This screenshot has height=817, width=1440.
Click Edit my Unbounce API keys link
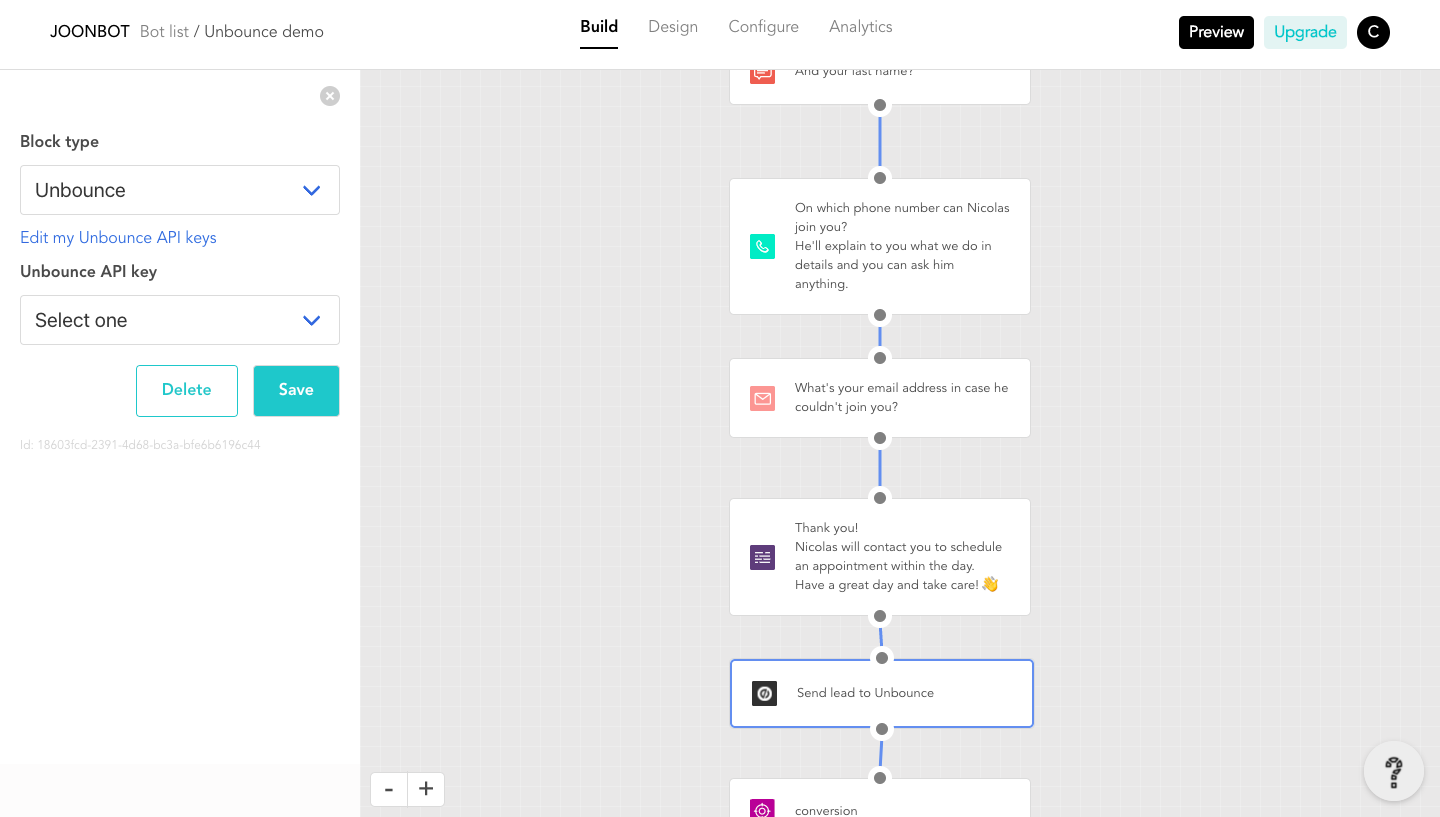pyautogui.click(x=118, y=237)
